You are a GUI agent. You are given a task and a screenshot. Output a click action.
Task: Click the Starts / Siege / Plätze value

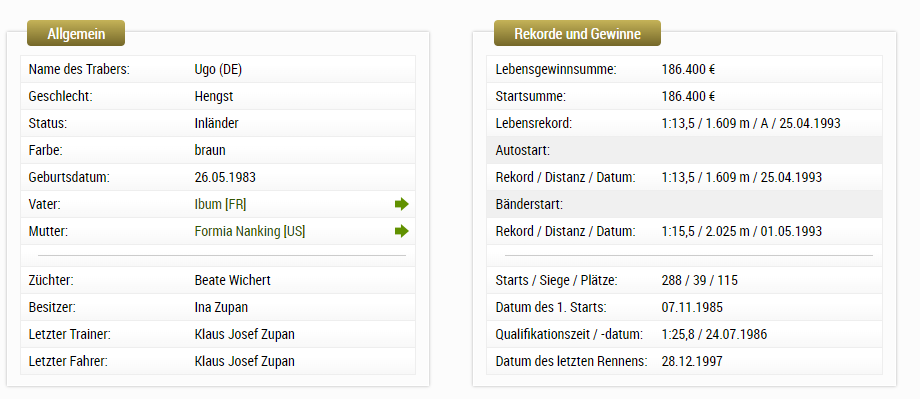click(x=699, y=280)
